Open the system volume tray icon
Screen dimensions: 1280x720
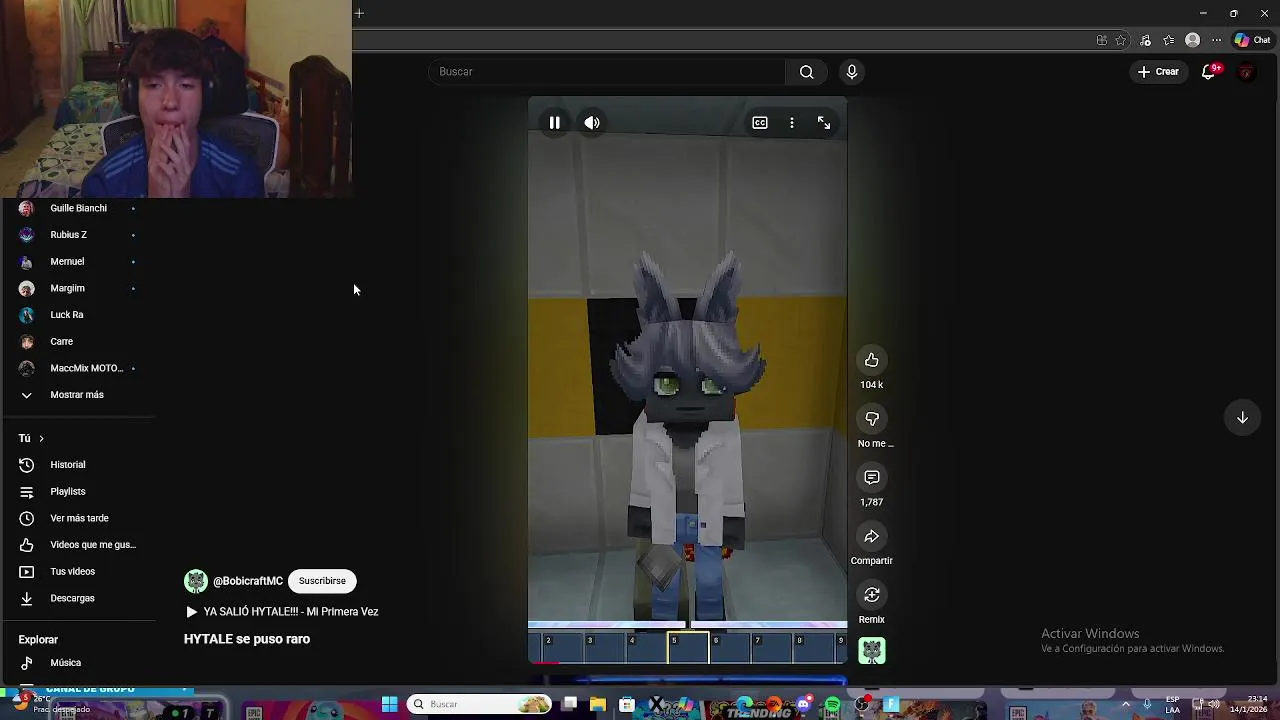click(1214, 705)
